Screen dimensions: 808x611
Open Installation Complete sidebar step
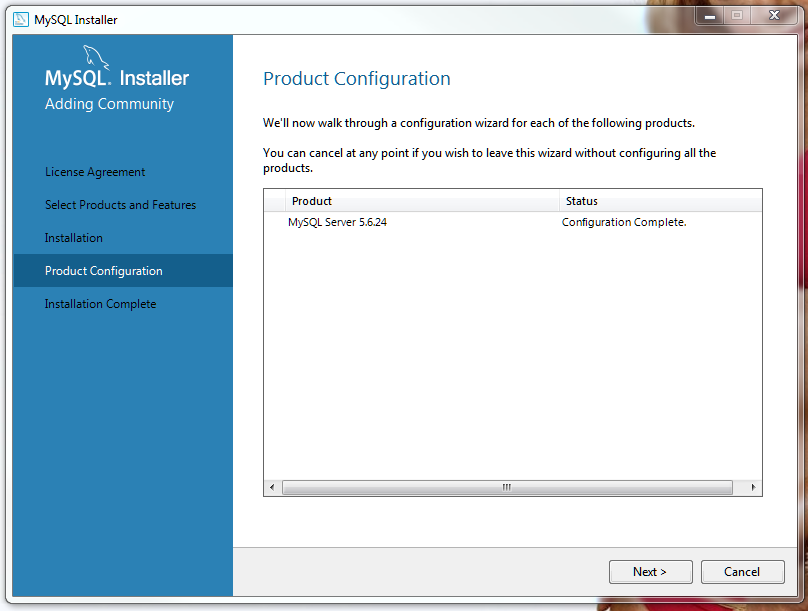tap(100, 304)
